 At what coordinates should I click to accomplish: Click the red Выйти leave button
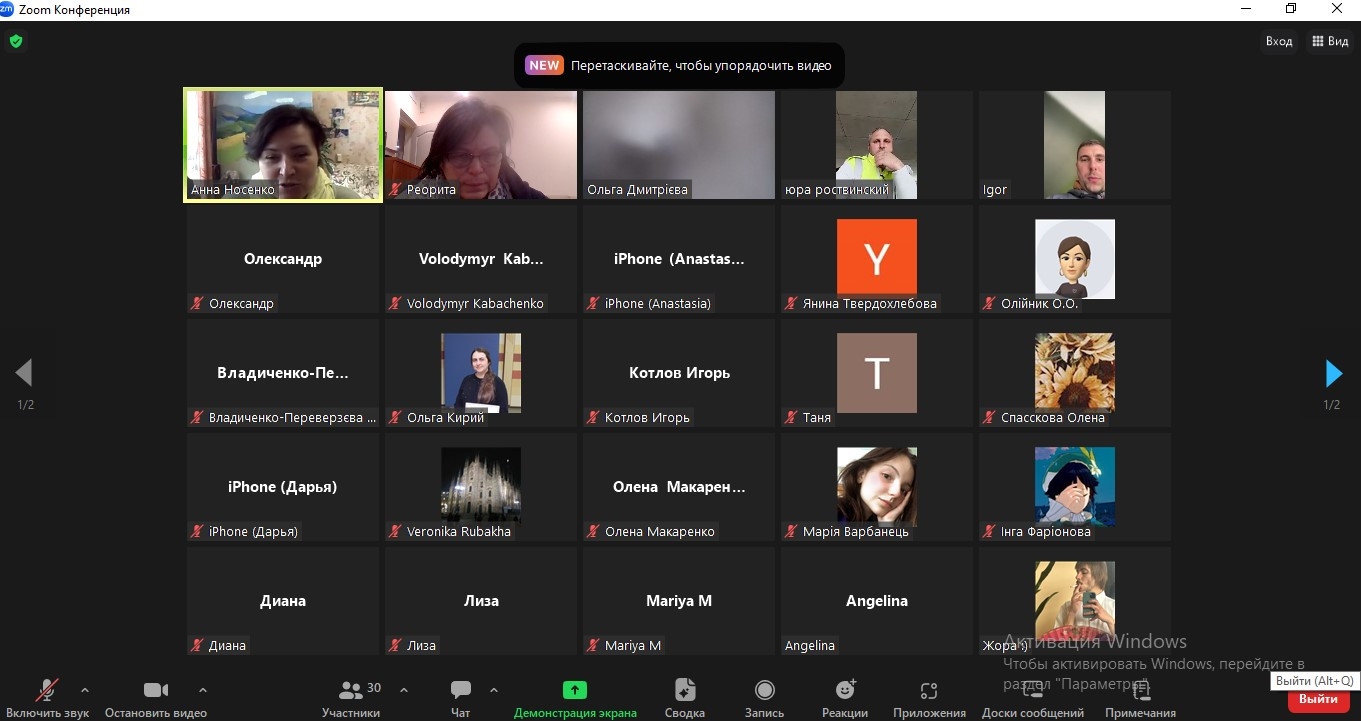(1319, 699)
